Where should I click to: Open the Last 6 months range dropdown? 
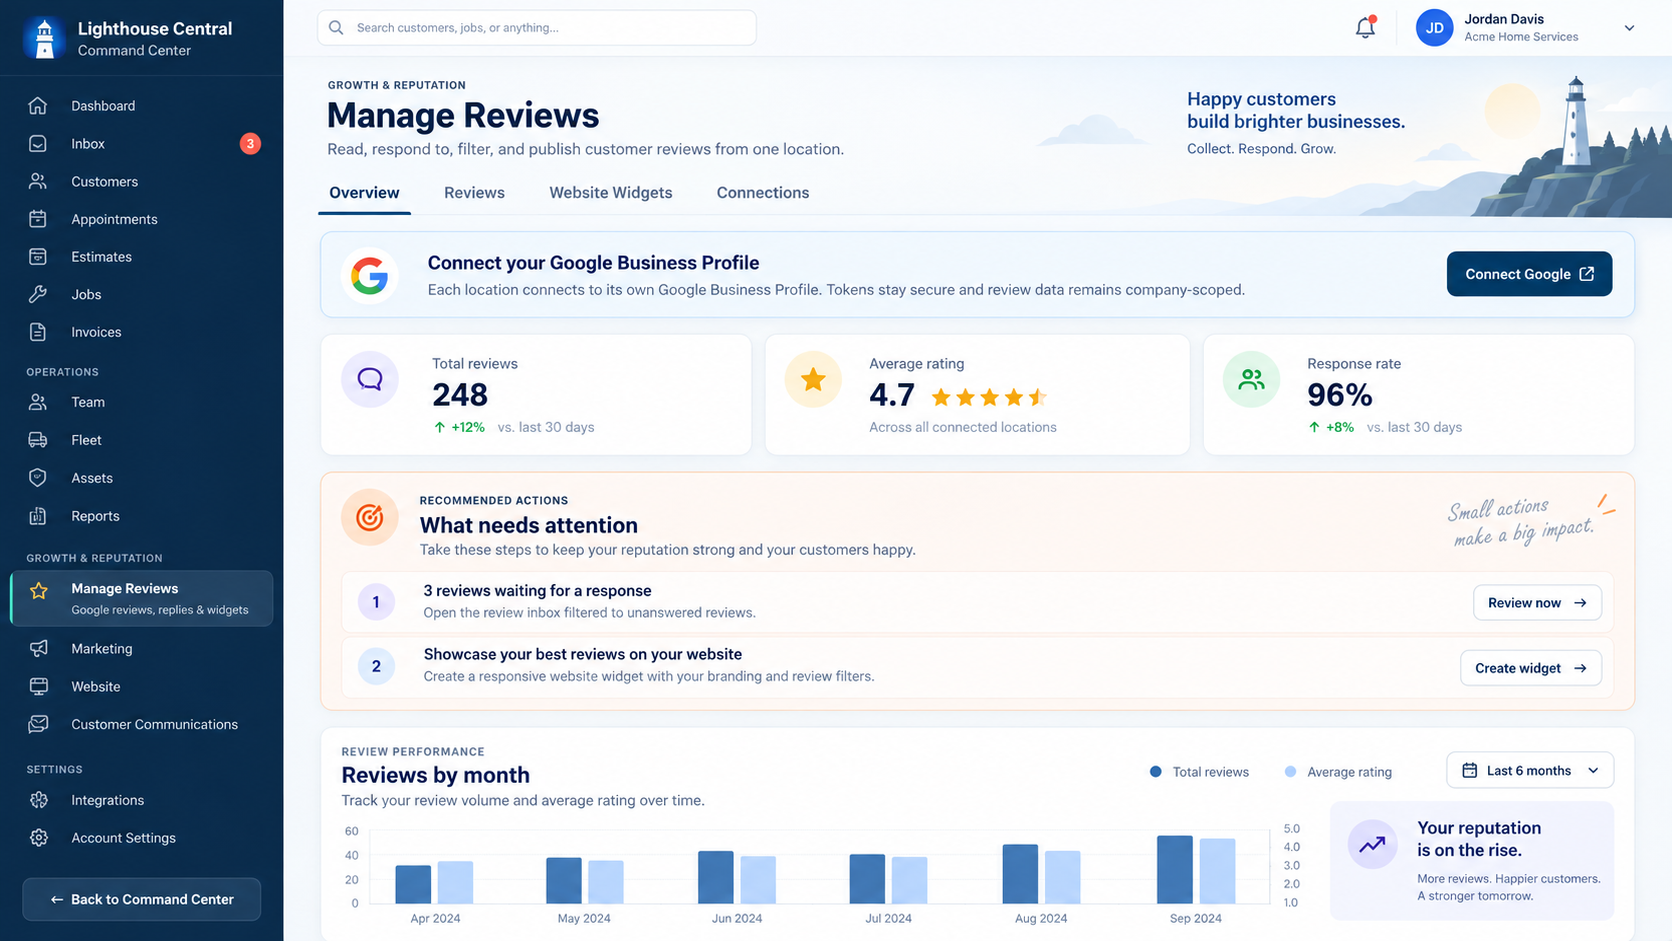1530,771
